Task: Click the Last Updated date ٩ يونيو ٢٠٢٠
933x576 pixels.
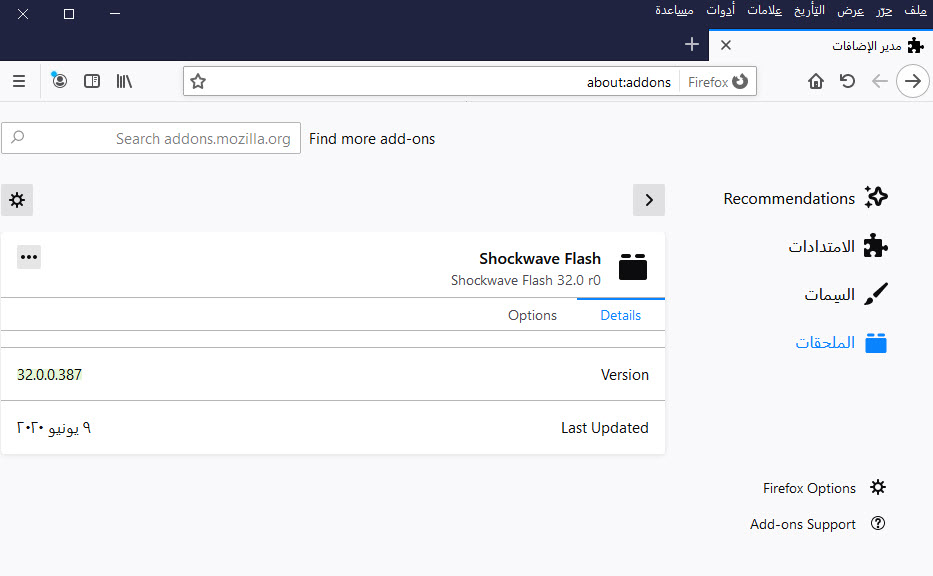Action: (x=54, y=428)
